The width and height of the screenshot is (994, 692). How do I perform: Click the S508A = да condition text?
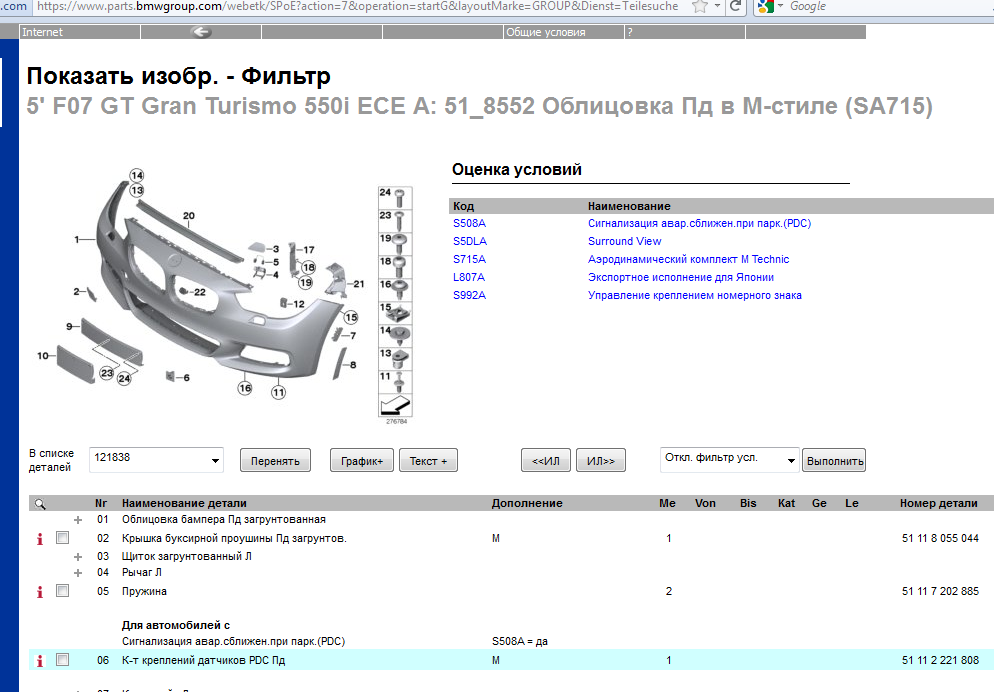tap(520, 641)
